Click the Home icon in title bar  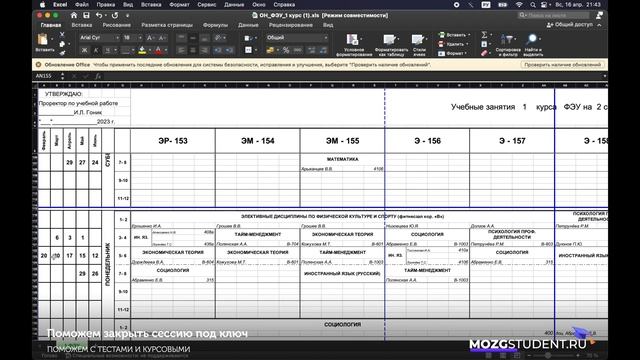point(73,16)
